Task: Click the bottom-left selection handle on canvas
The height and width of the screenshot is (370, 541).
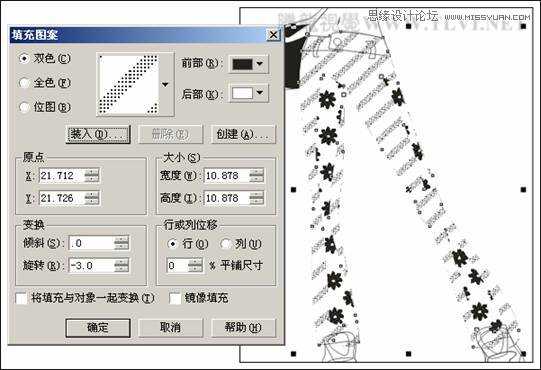Action: click(x=294, y=354)
